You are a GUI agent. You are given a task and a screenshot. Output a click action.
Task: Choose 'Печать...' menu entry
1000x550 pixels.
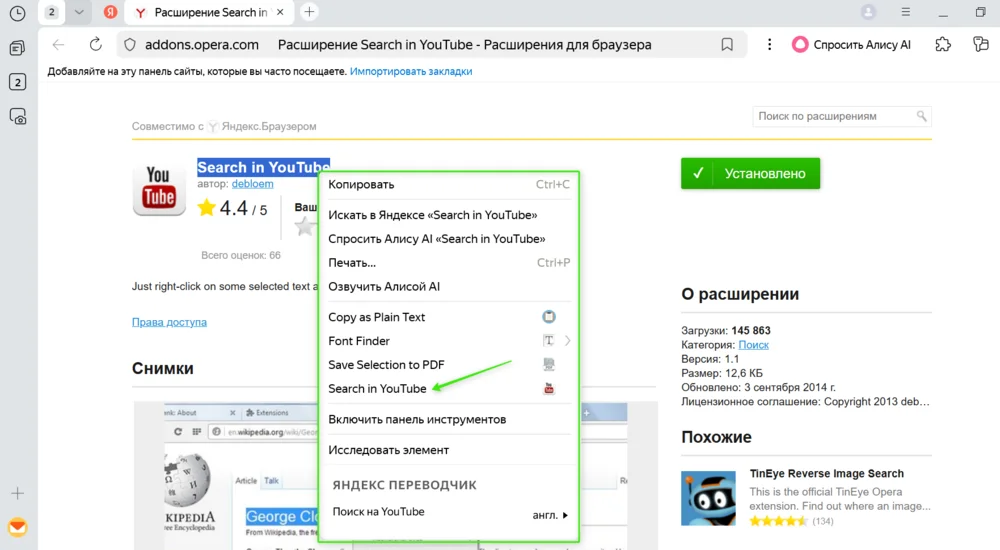click(448, 263)
